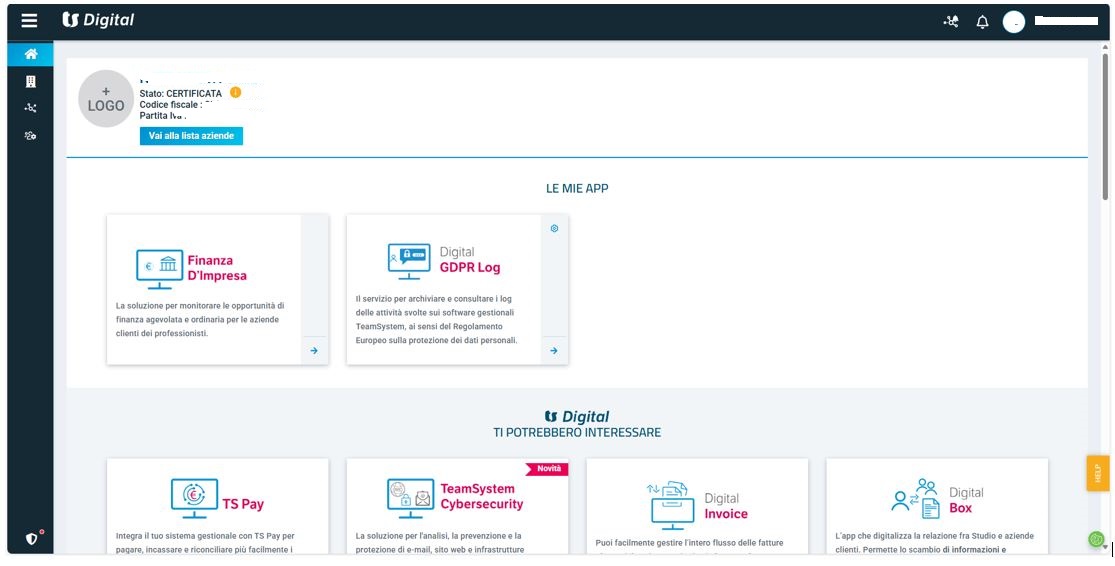Click the Home icon in sidebar
Screen dimensions: 1115x566
click(x=30, y=54)
